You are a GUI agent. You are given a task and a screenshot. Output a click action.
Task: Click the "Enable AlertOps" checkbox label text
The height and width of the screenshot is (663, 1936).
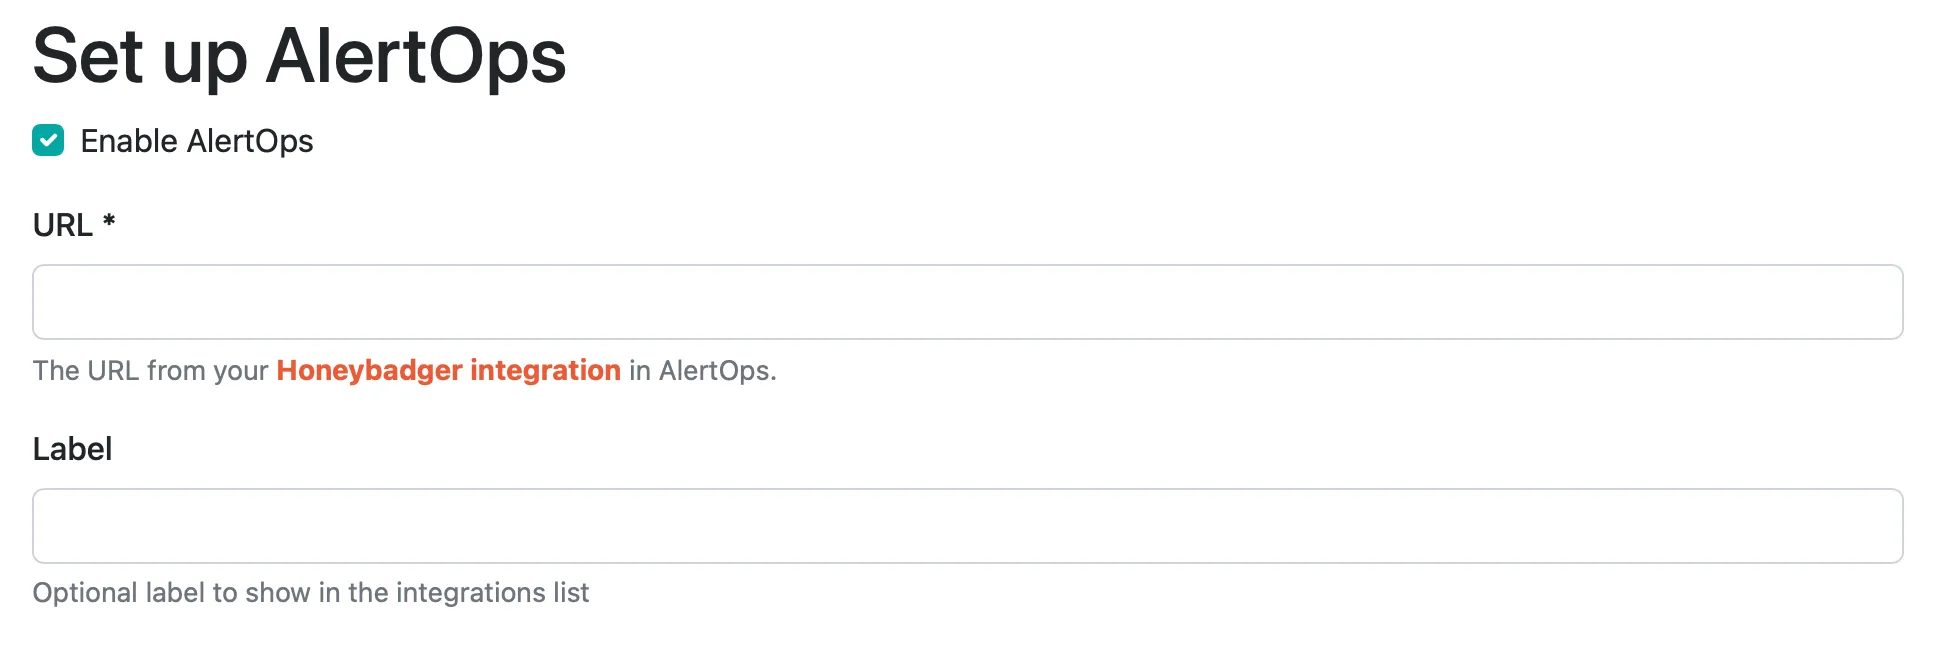click(x=197, y=141)
